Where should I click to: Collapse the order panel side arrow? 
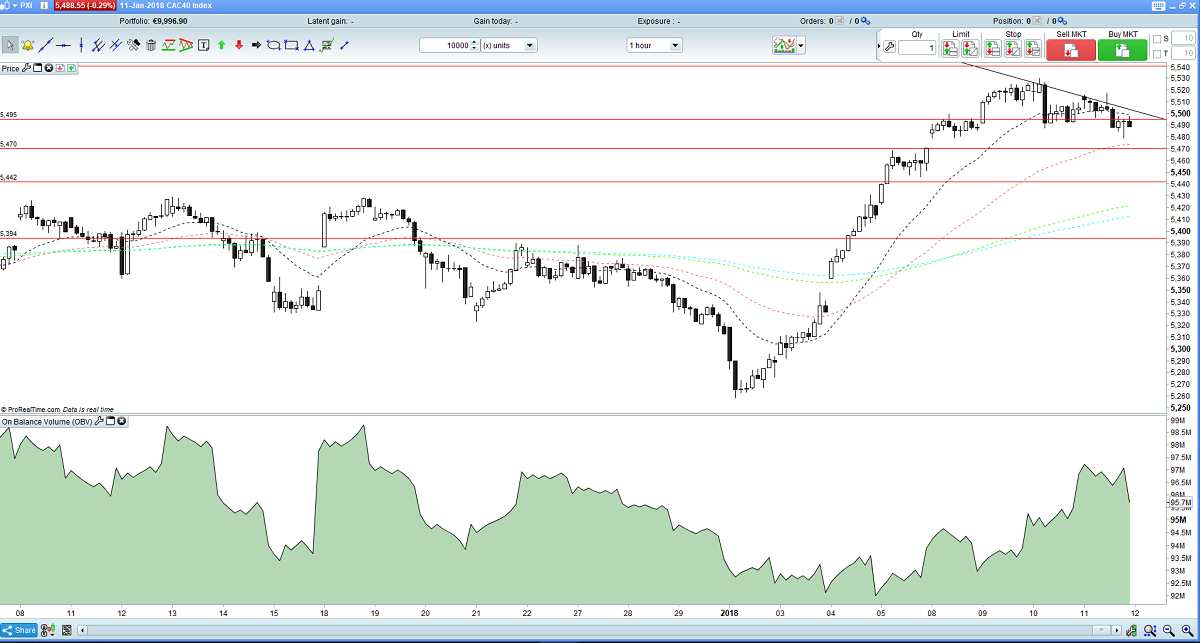pos(880,46)
